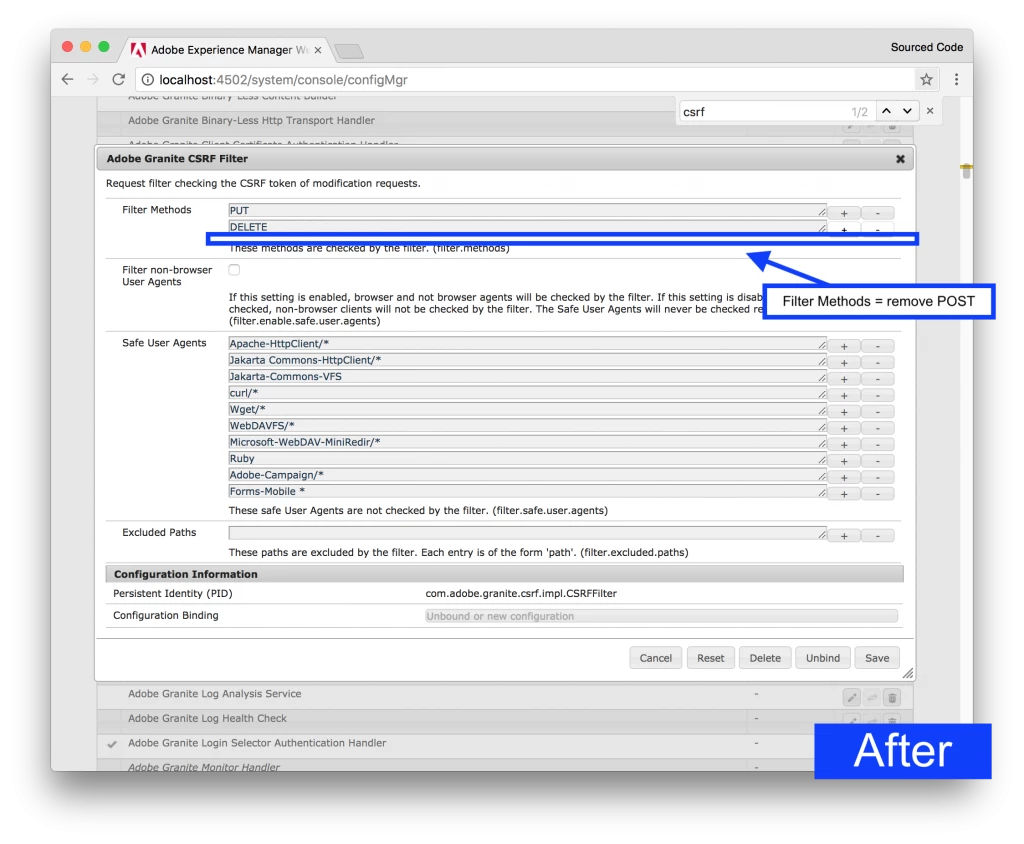Add entry after Adobe-Campaign/* agent
This screenshot has width=1024, height=844.
coord(844,478)
